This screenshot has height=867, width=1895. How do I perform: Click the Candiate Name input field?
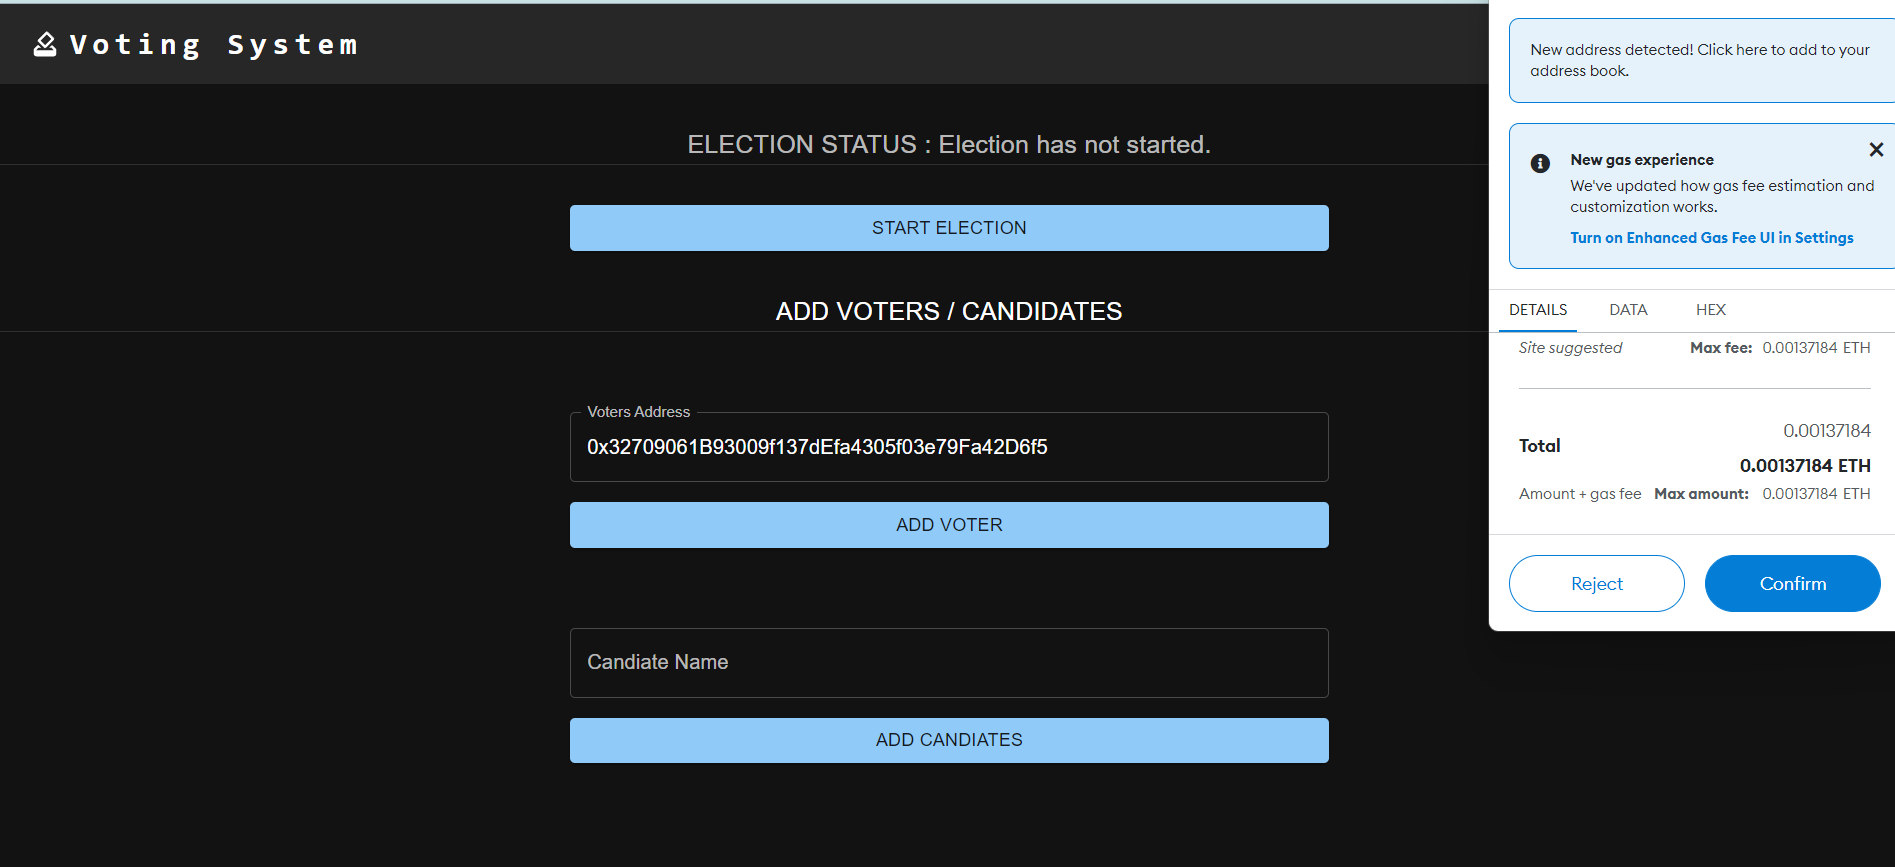[948, 662]
